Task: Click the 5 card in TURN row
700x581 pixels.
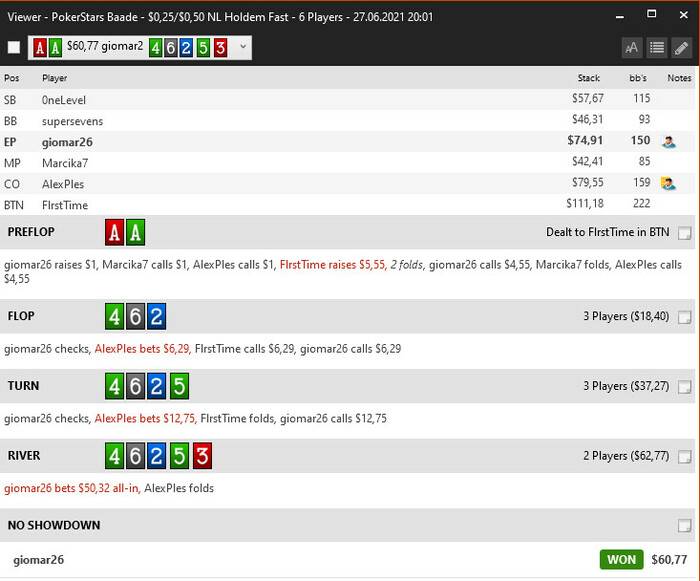Action: [179, 386]
